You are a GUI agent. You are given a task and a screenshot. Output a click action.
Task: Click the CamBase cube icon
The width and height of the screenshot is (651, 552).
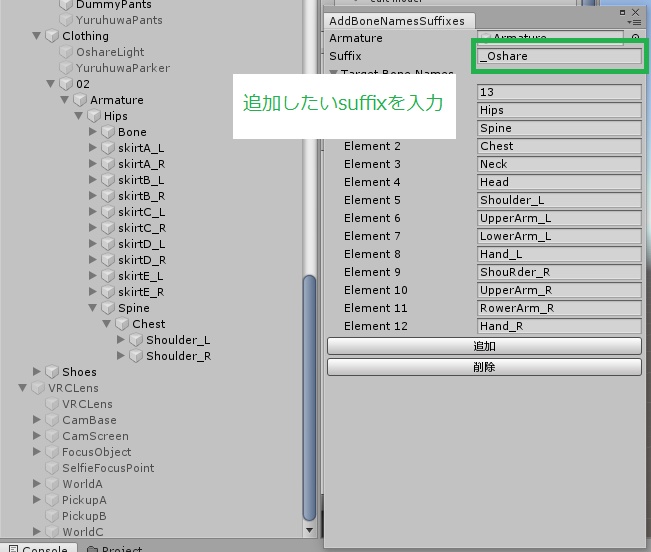pos(52,420)
